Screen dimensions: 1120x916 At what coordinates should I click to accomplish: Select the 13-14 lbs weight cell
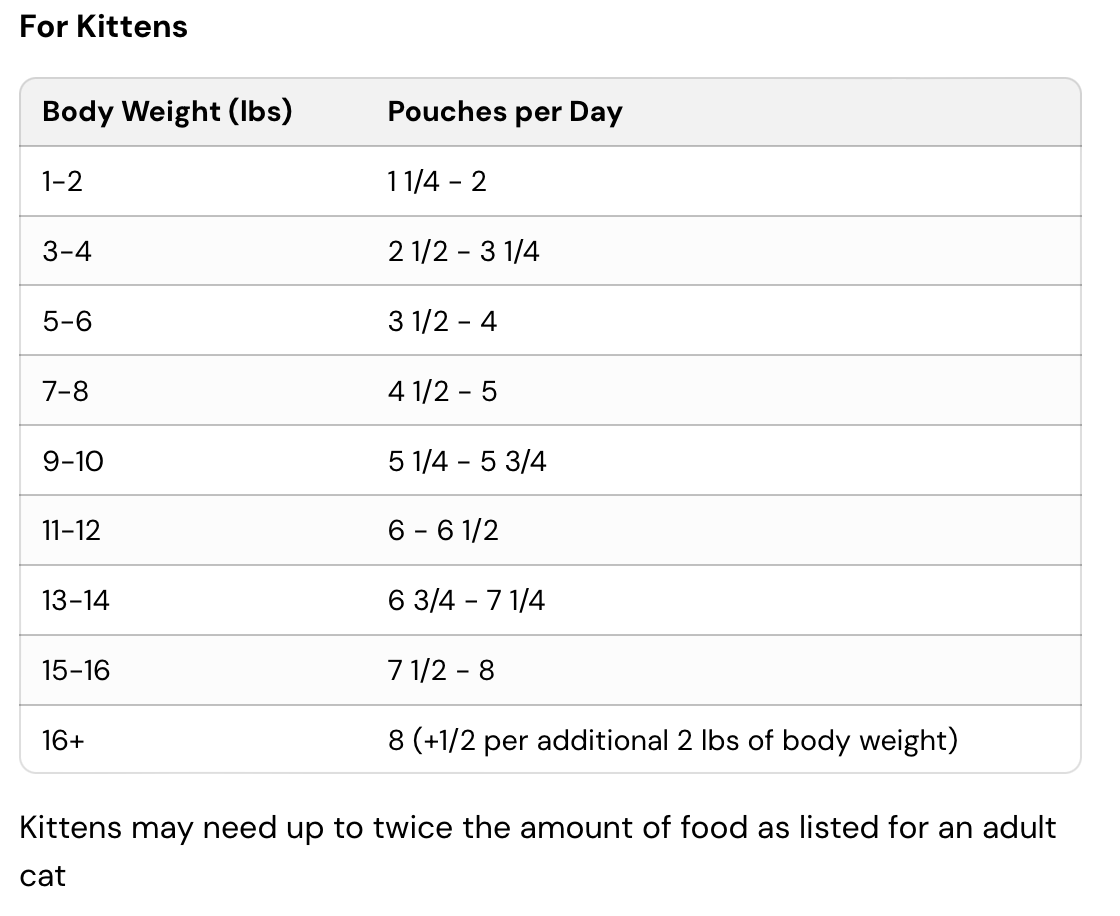pos(75,600)
